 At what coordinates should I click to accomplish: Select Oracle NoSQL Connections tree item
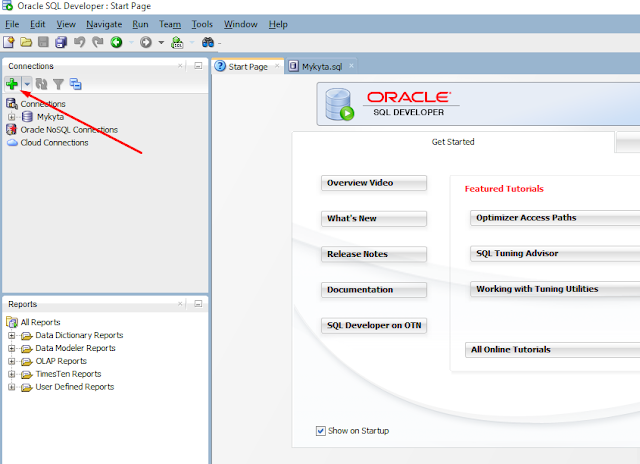[69, 130]
